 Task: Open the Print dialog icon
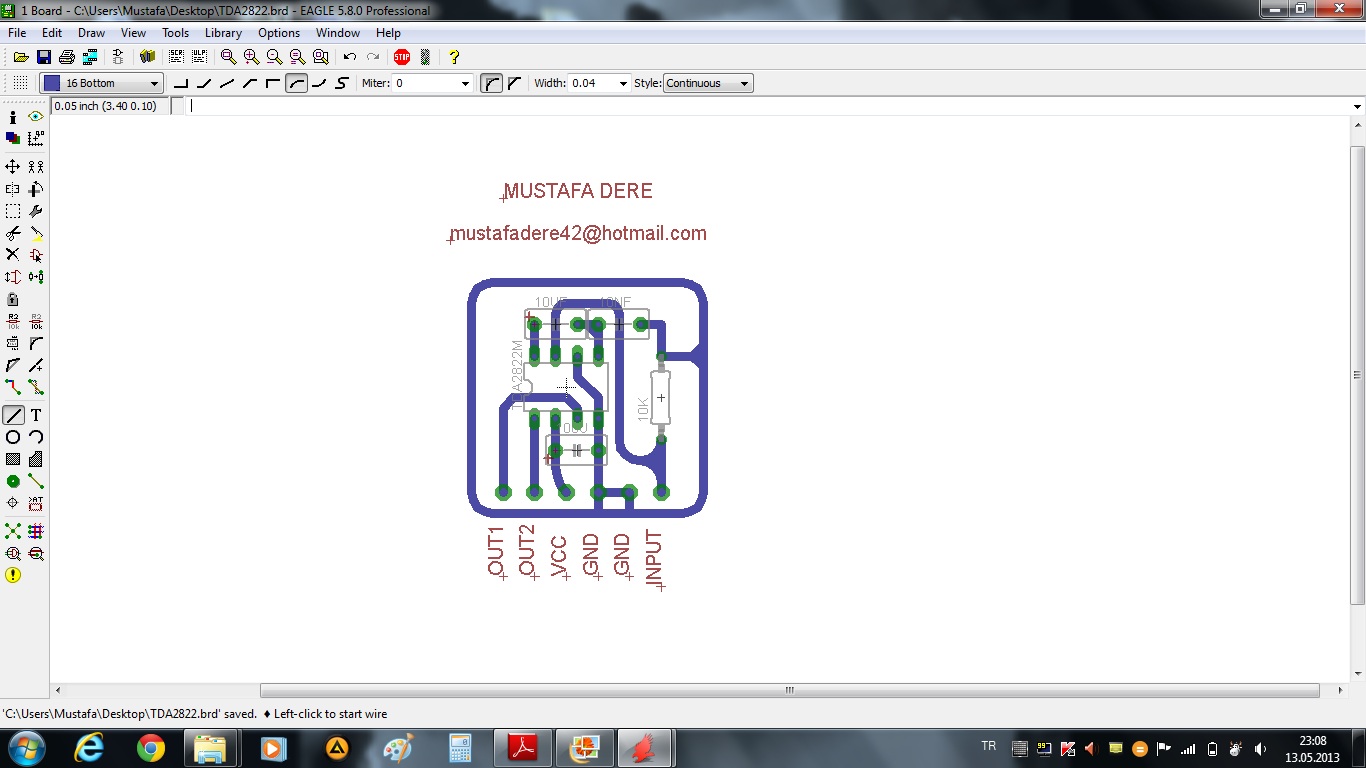pyautogui.click(x=66, y=57)
